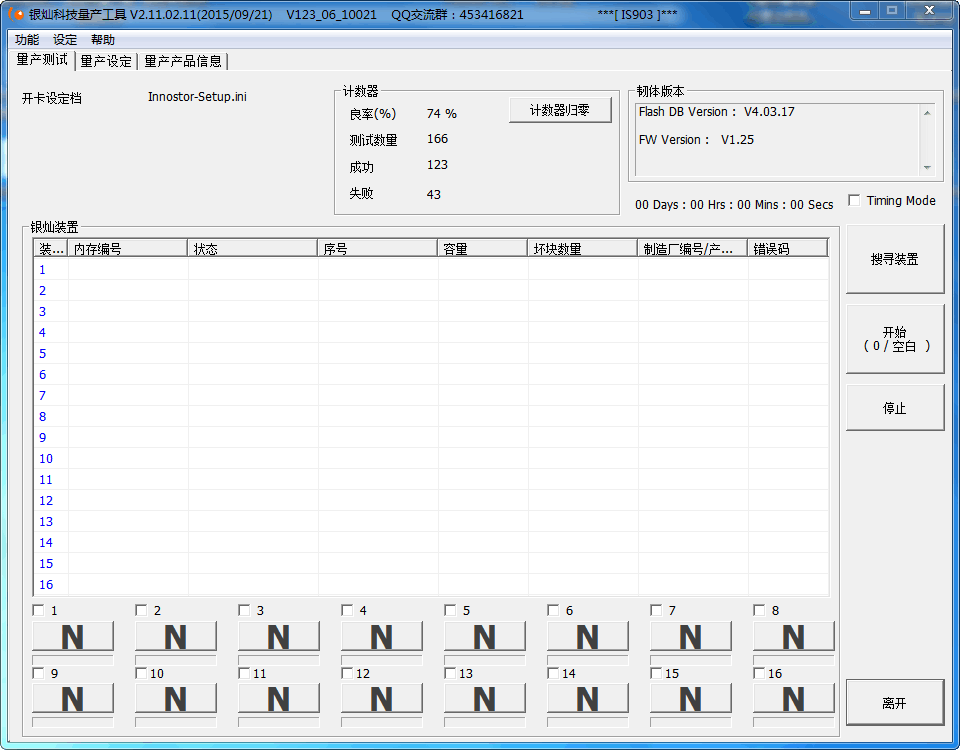Click the N status button for port 1
Screen dimensions: 960x750
pyautogui.click(x=73, y=637)
